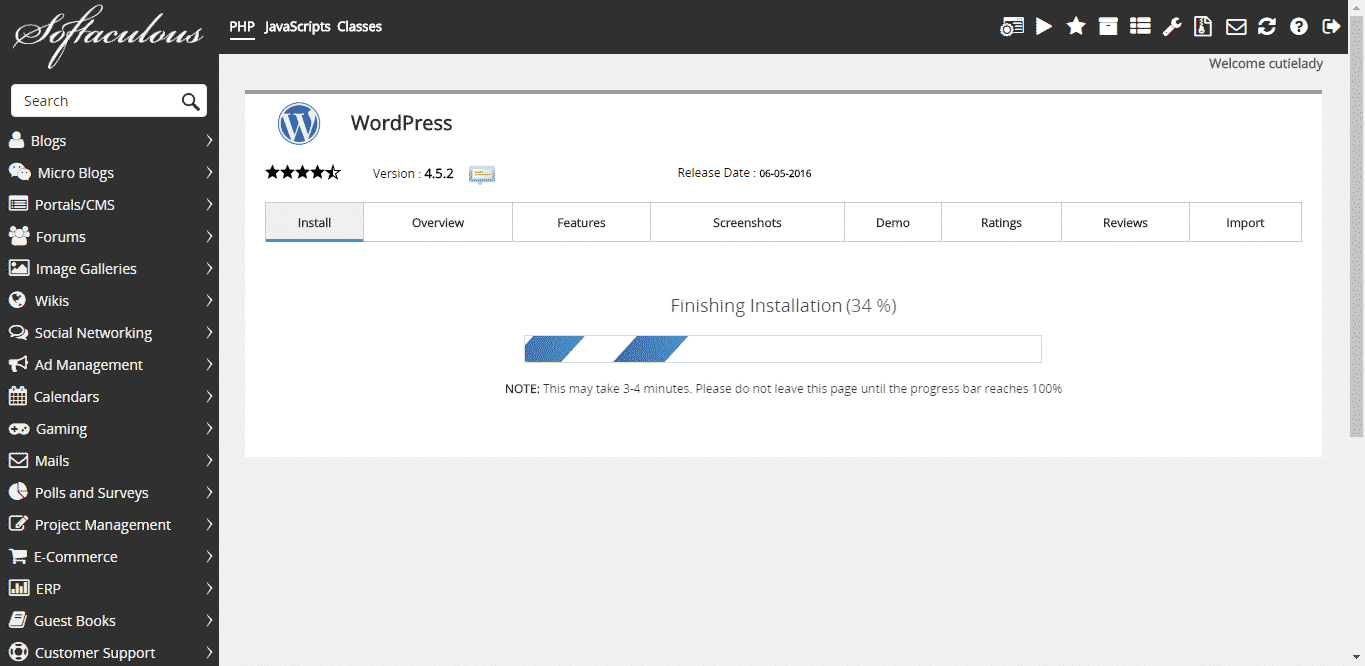Expand the Image Galleries category chevron
The height and width of the screenshot is (666, 1365).
[x=209, y=268]
